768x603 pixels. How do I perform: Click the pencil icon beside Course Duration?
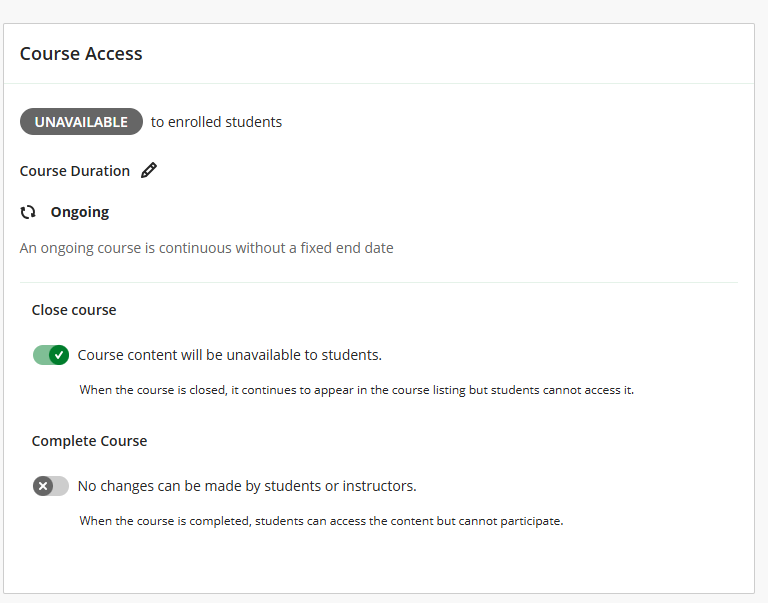[x=149, y=170]
